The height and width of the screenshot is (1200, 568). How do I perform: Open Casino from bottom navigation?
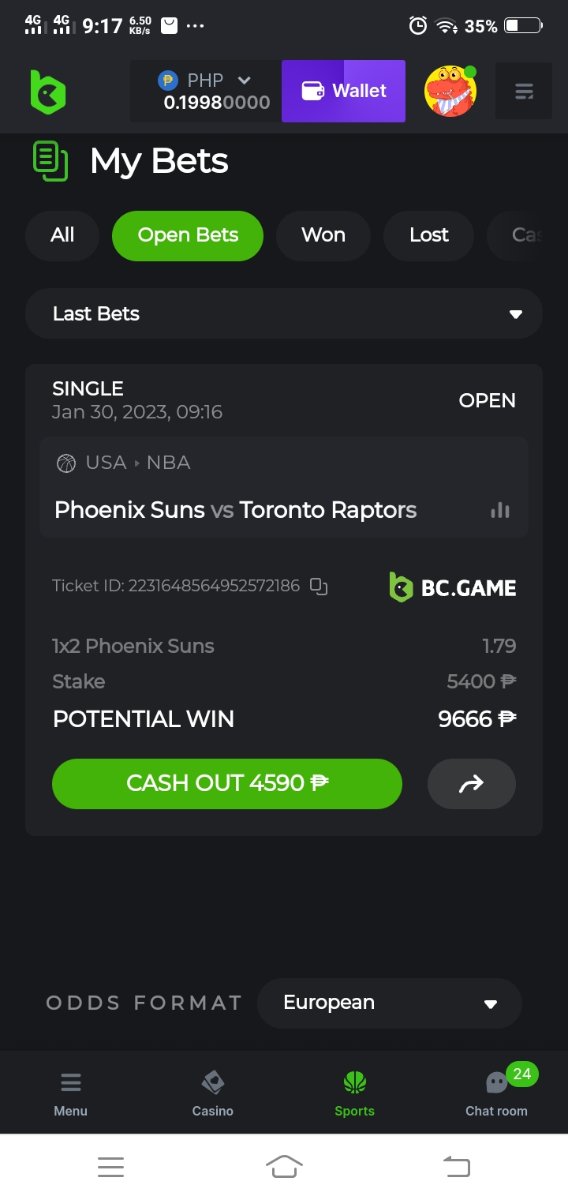[213, 1092]
